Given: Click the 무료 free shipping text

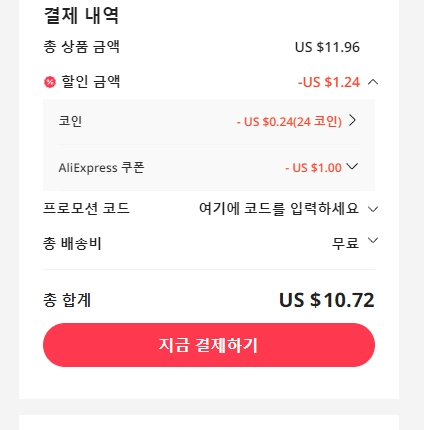Looking at the screenshot, I should (x=345, y=243).
